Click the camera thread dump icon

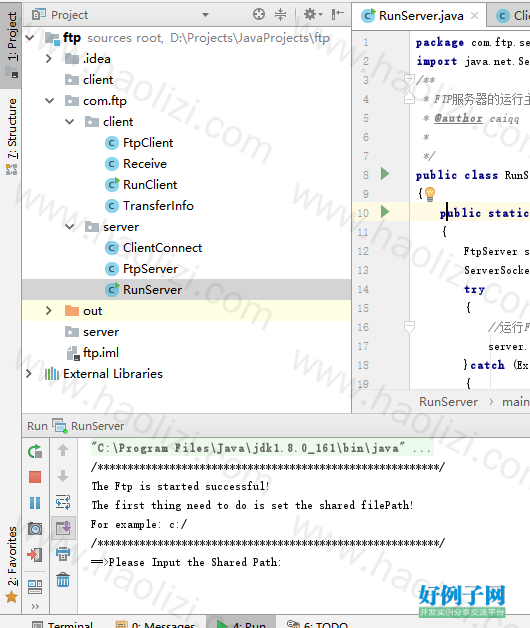[x=35, y=529]
